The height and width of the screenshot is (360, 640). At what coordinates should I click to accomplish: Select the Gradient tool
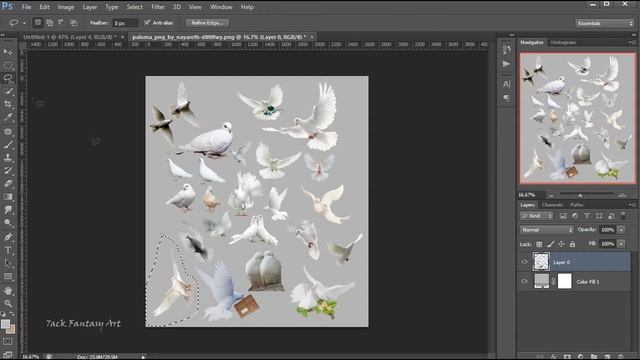coord(8,197)
